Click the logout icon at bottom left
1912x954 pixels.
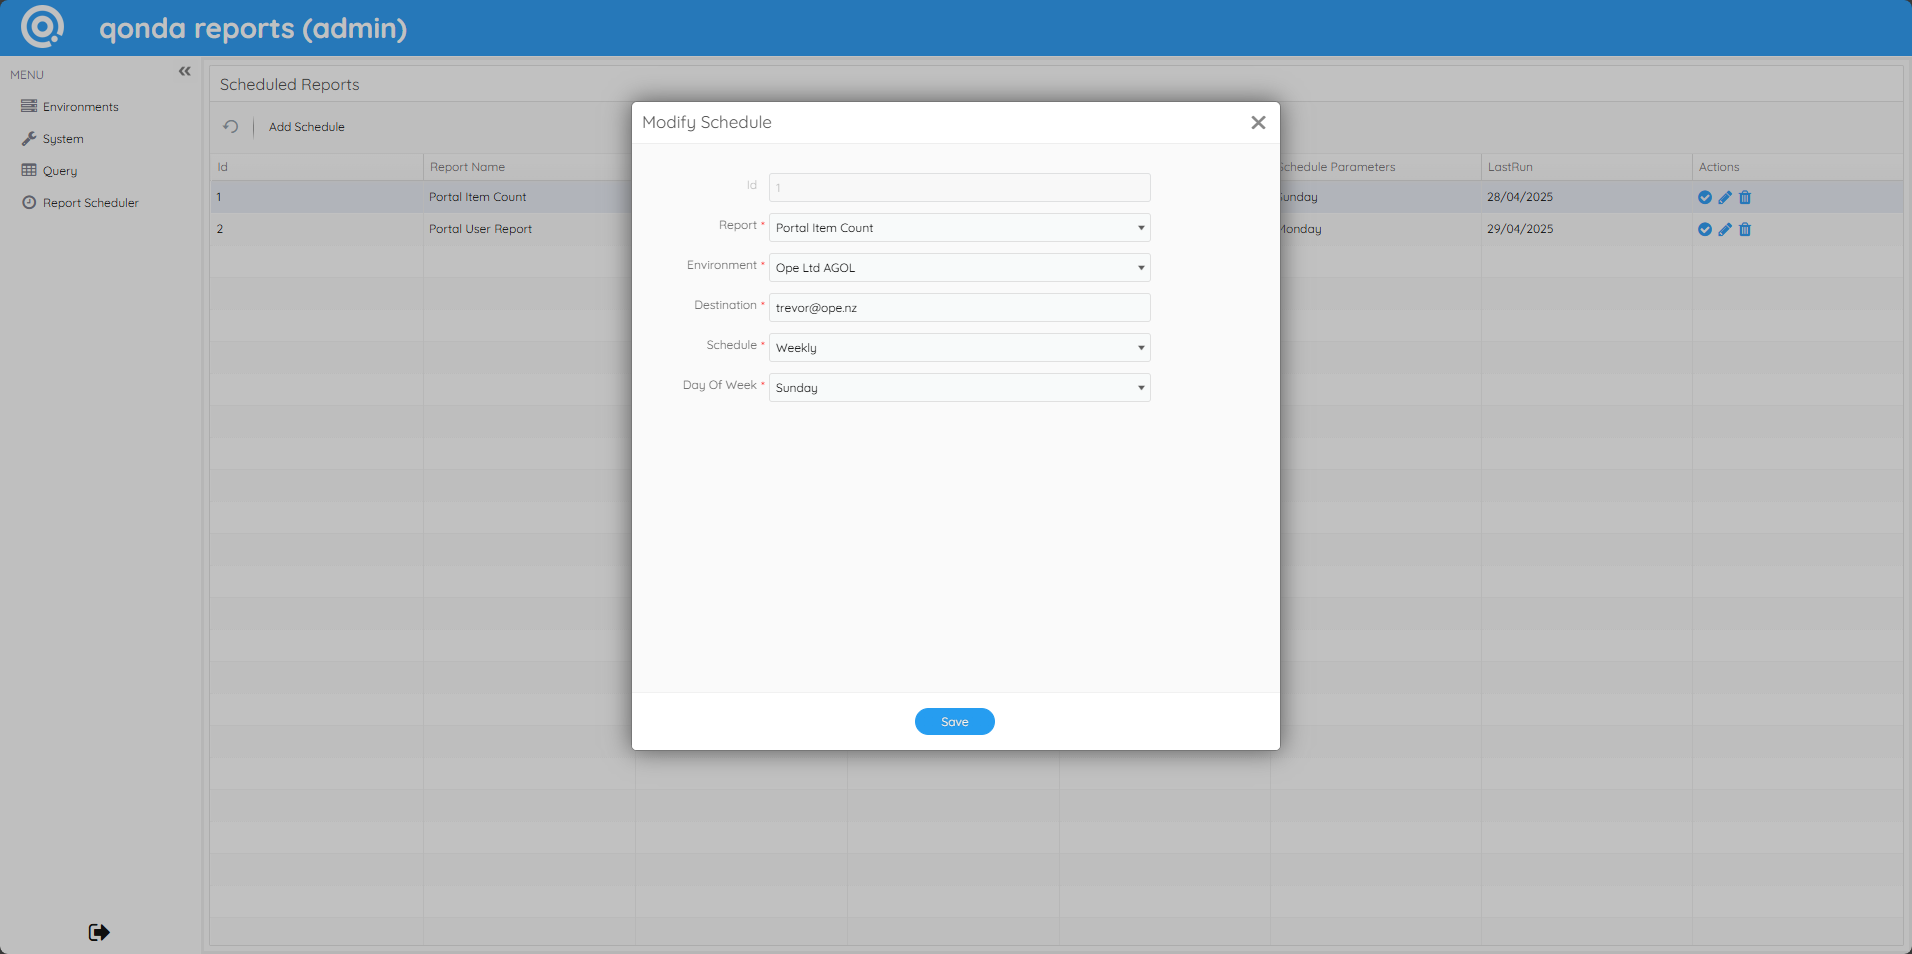tap(99, 932)
